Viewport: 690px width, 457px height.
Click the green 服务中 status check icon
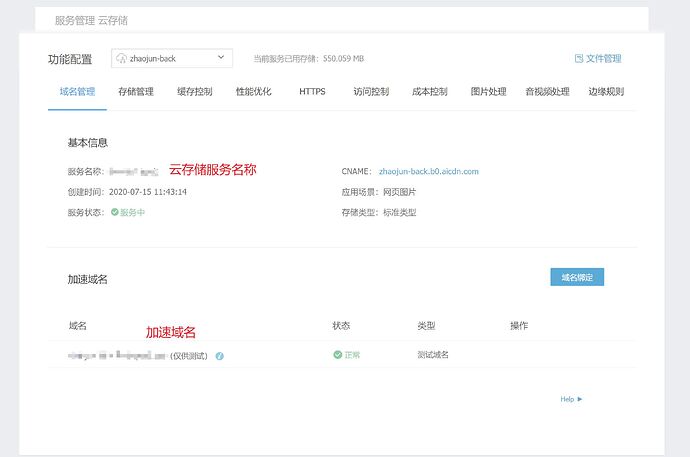pos(114,212)
